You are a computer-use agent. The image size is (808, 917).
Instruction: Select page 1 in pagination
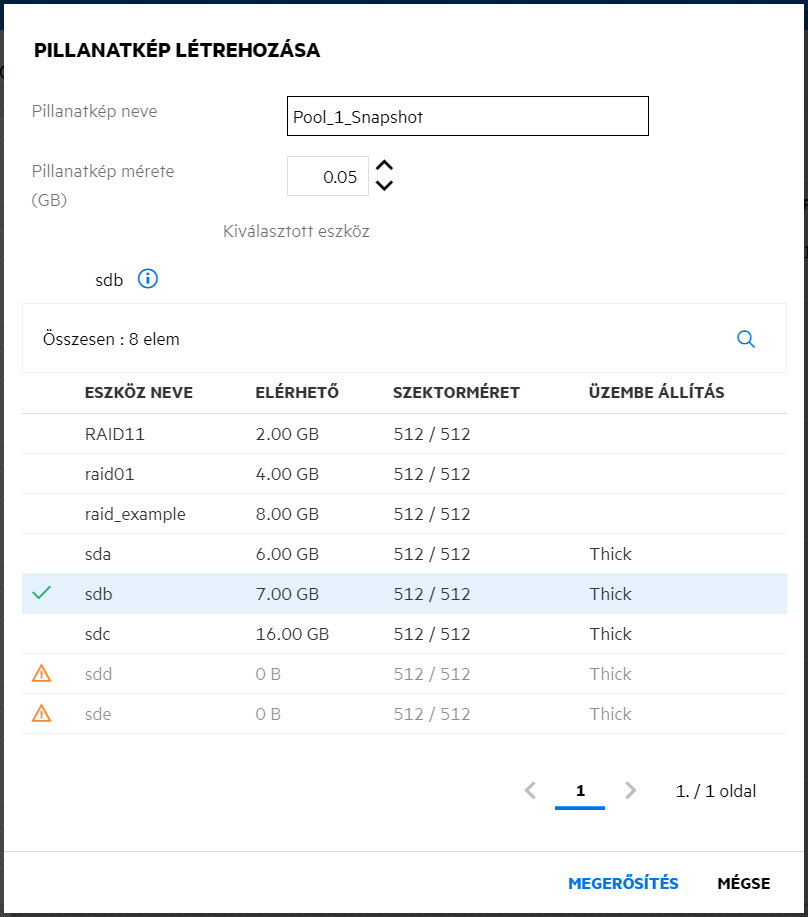pos(580,791)
